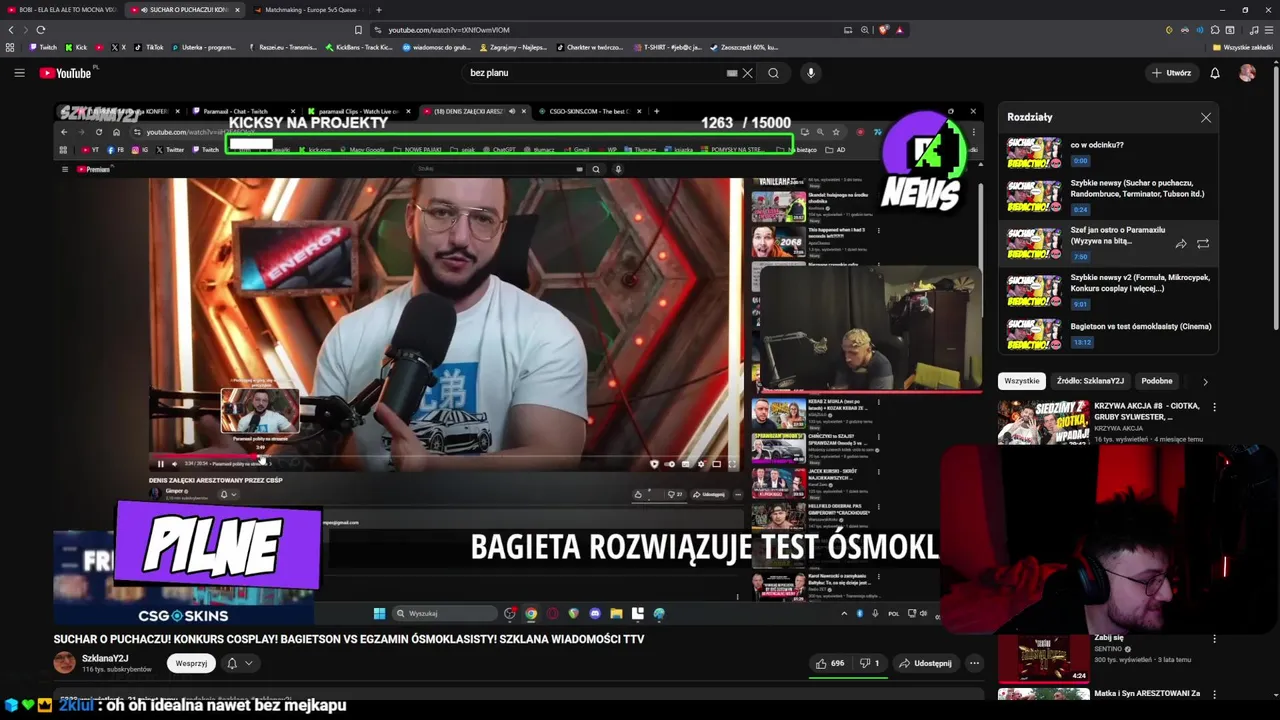Image resolution: width=1280 pixels, height=720 pixels.
Task: Select the 'Źródło: SzklanaY2J' filter chip
Action: tap(1090, 381)
